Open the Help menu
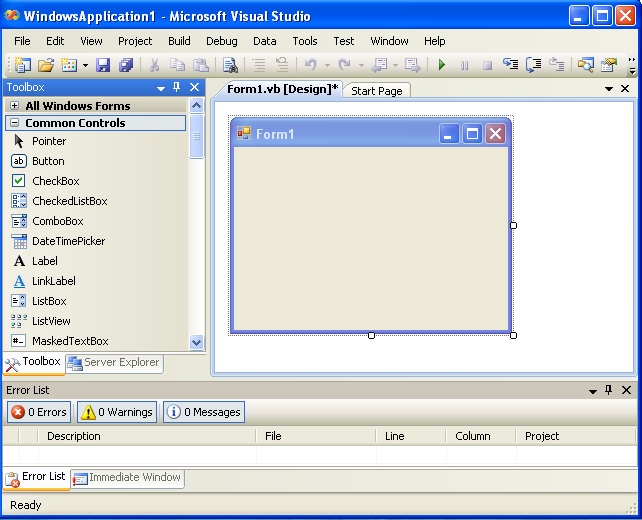642x520 pixels. (x=434, y=41)
